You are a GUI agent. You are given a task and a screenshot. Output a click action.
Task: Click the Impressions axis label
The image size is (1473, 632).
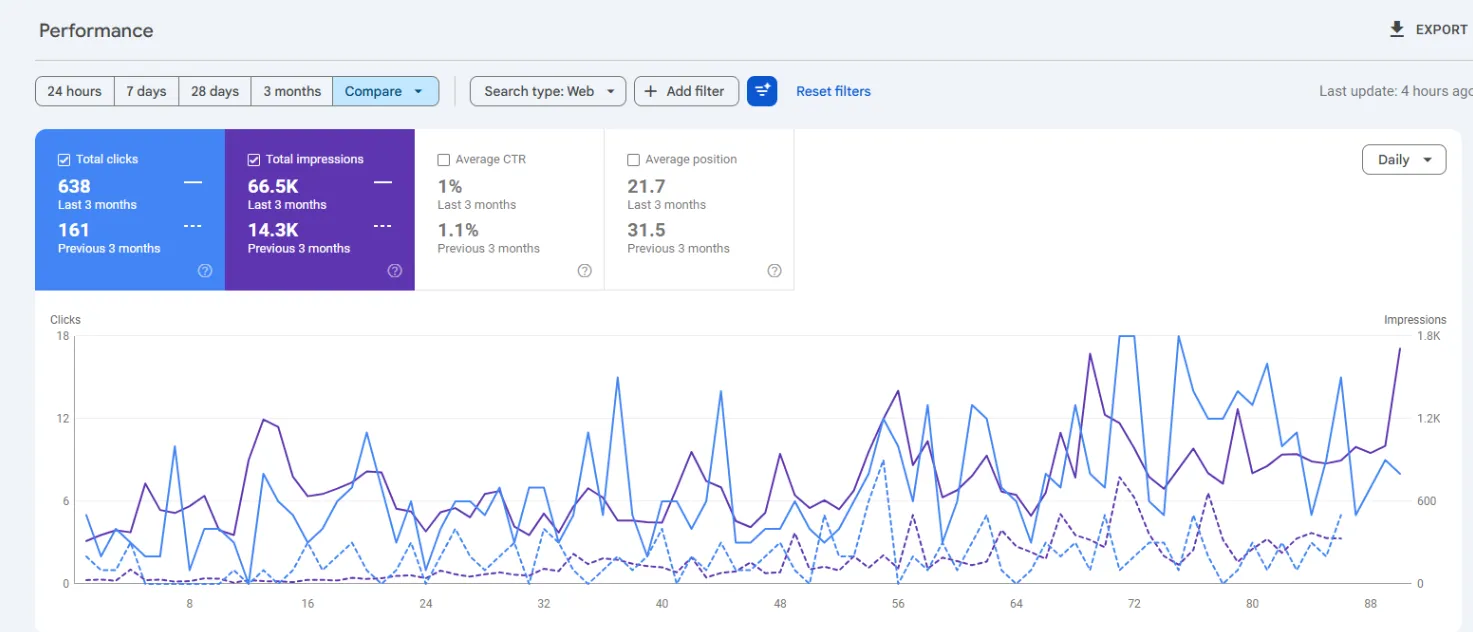tap(1415, 320)
